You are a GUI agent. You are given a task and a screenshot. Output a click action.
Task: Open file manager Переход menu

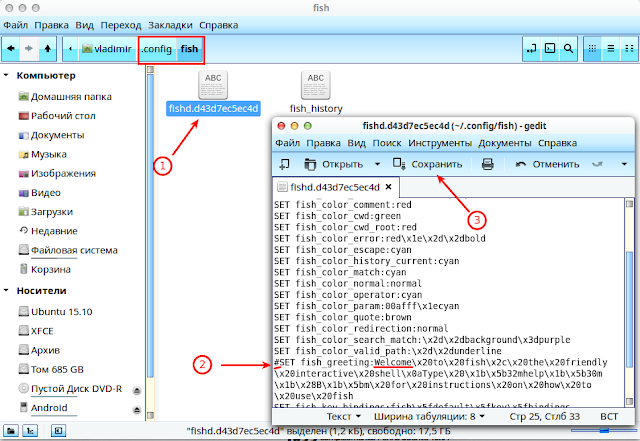pyautogui.click(x=121, y=25)
